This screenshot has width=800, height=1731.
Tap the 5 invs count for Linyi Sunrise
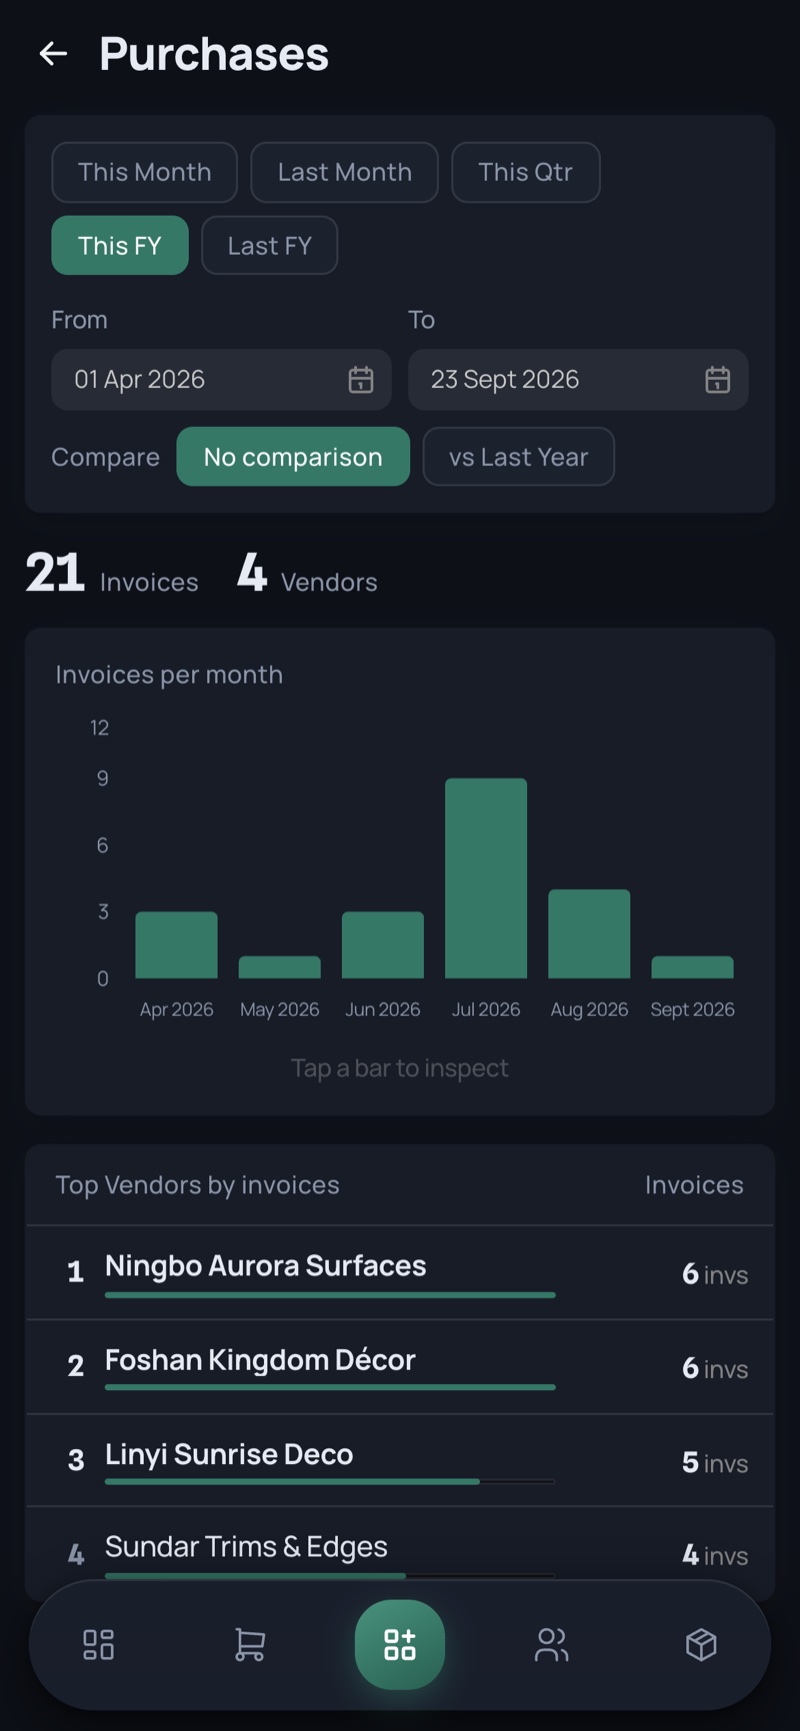(715, 1463)
